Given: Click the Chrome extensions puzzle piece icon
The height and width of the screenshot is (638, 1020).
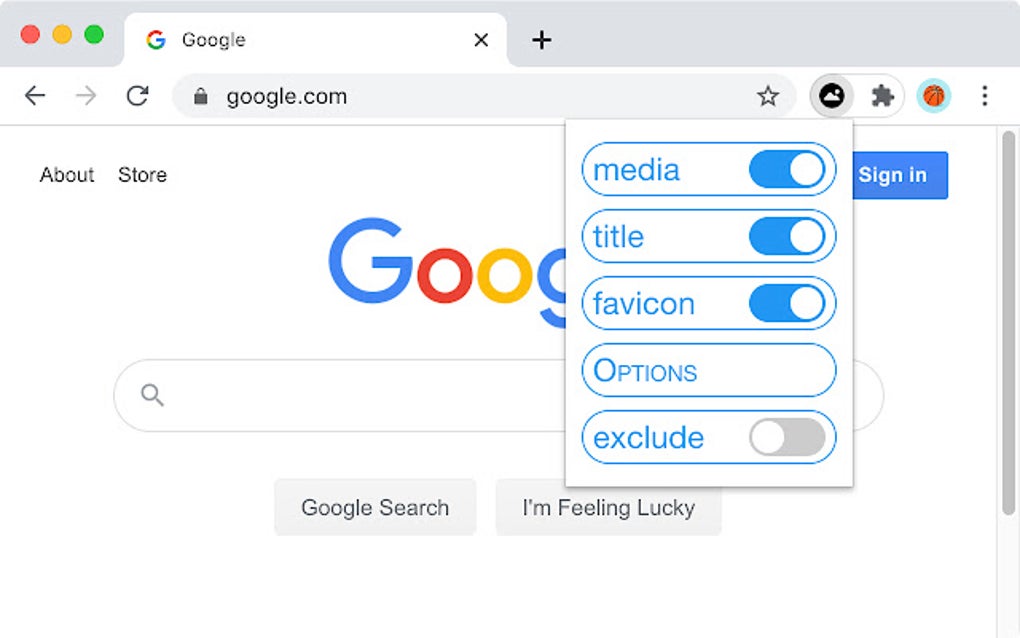Looking at the screenshot, I should coord(882,96).
